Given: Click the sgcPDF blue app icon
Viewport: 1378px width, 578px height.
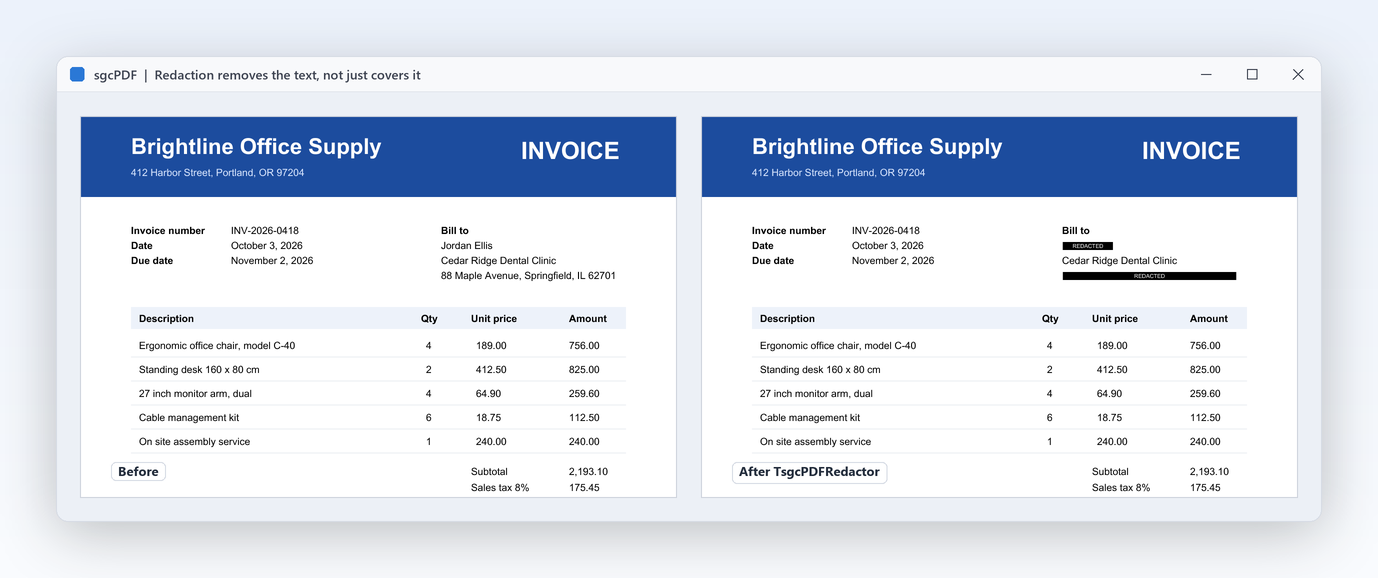Looking at the screenshot, I should 77,74.
